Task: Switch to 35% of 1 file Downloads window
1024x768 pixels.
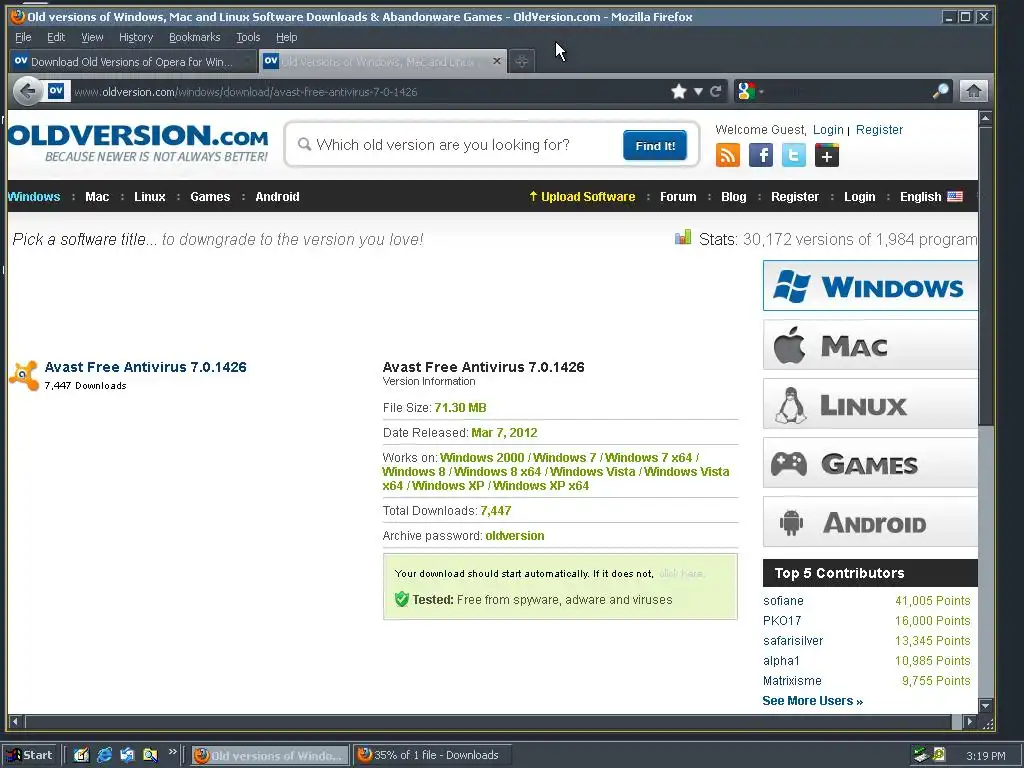Action: coord(432,755)
